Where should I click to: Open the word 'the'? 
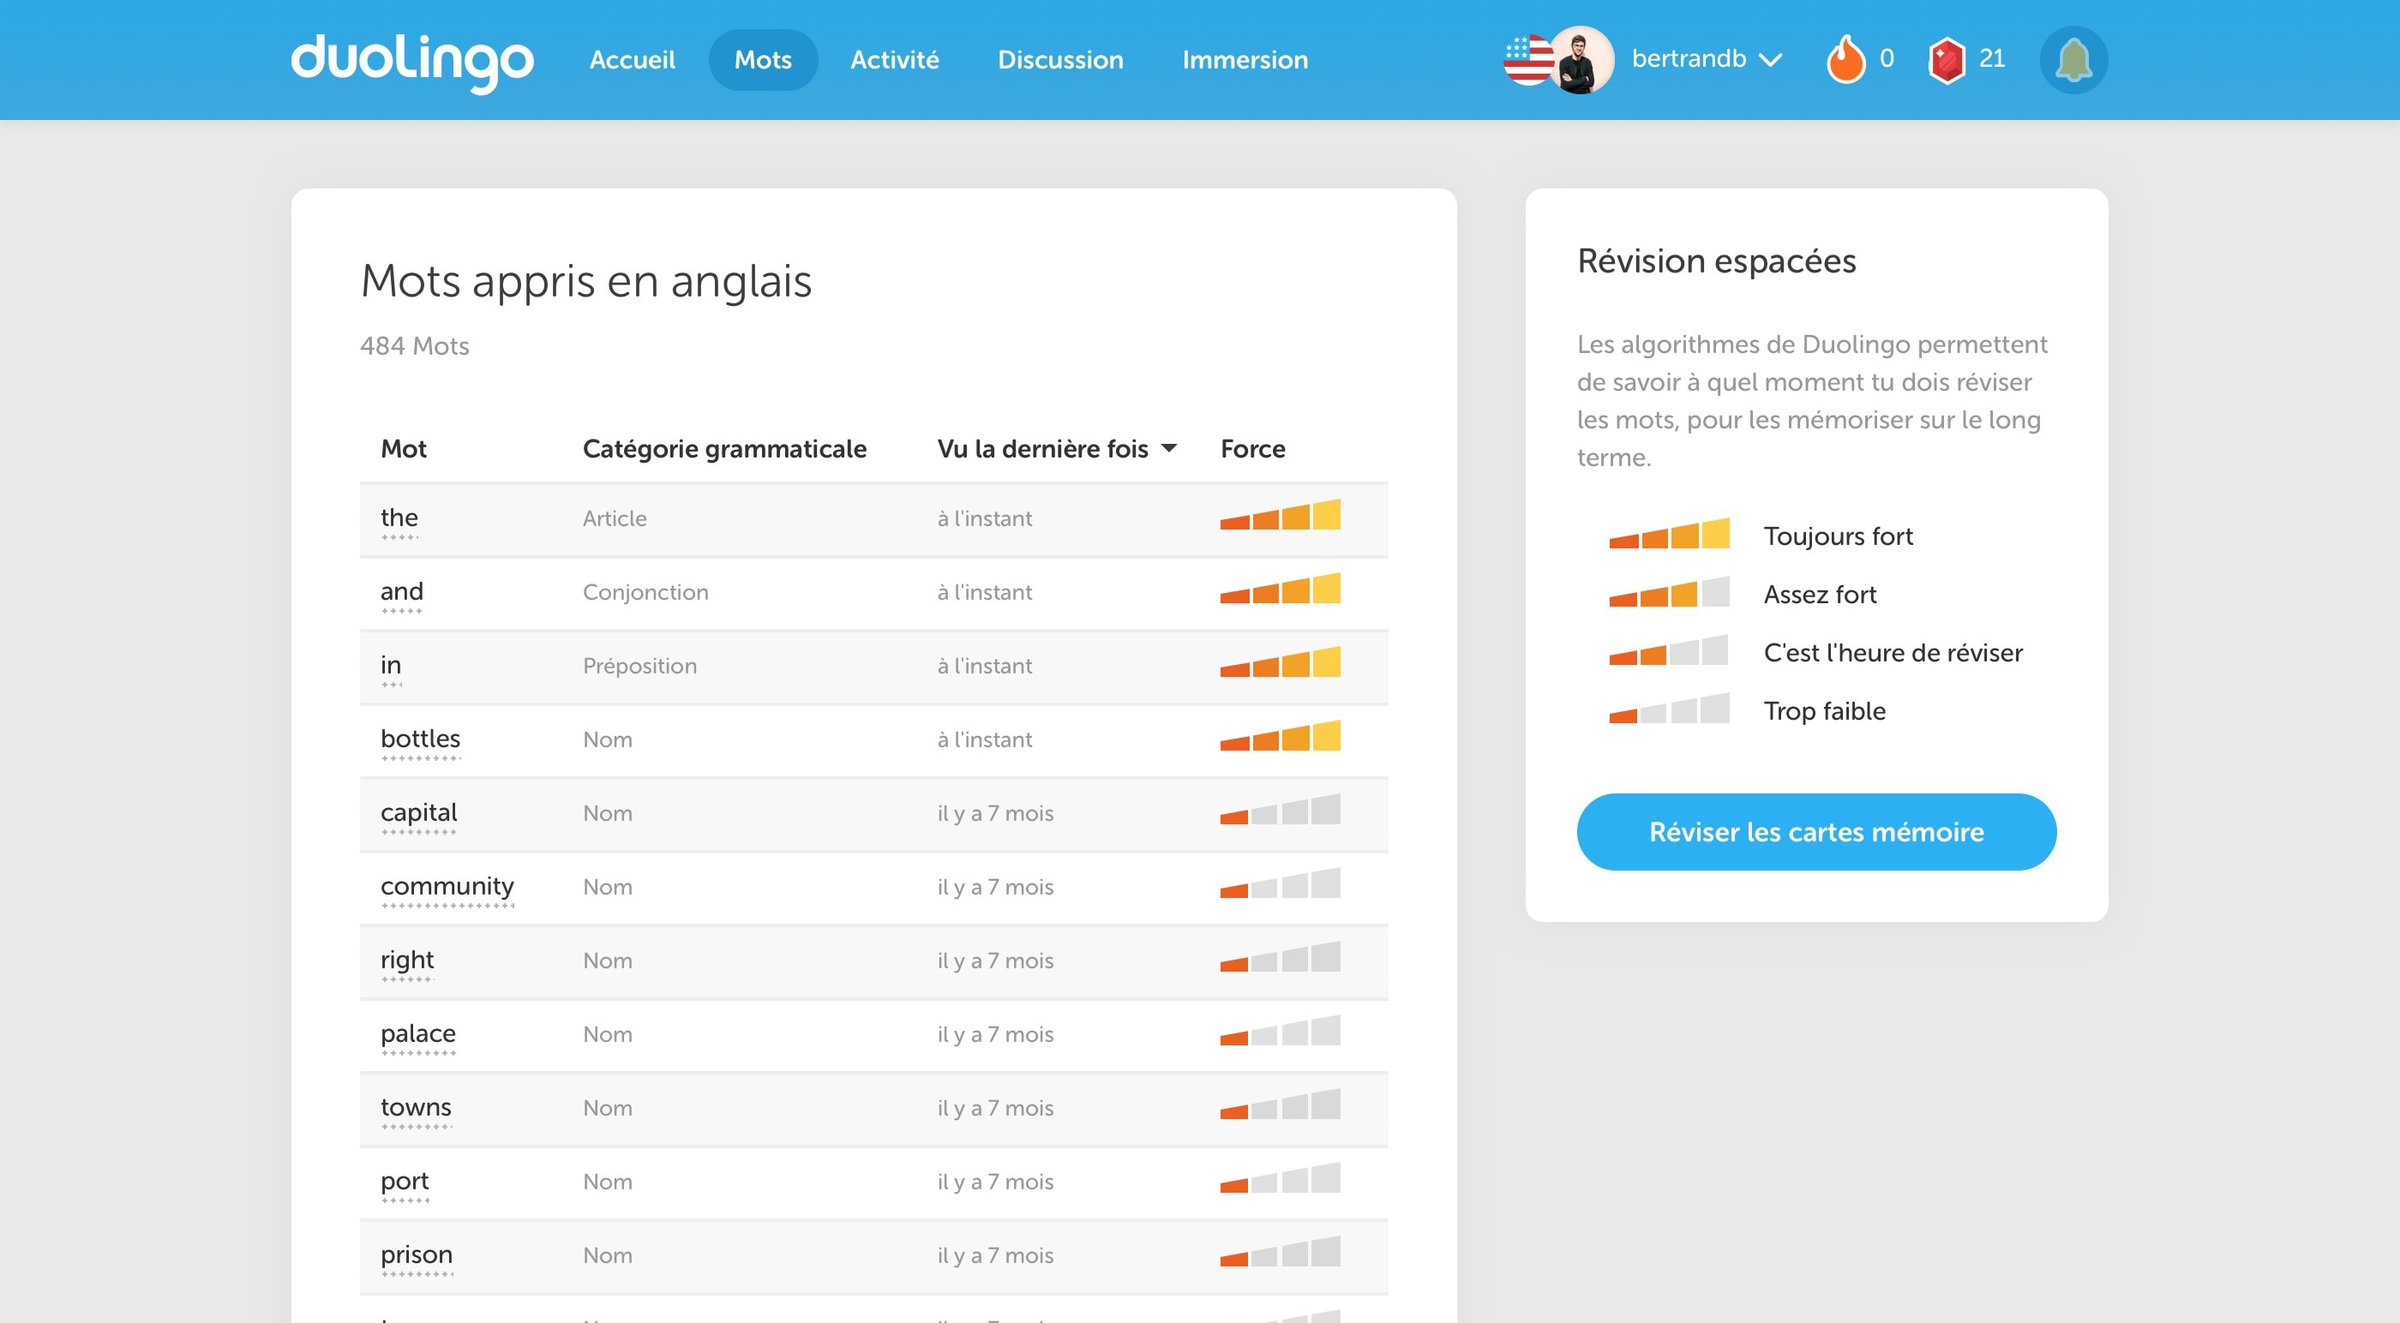coord(399,518)
